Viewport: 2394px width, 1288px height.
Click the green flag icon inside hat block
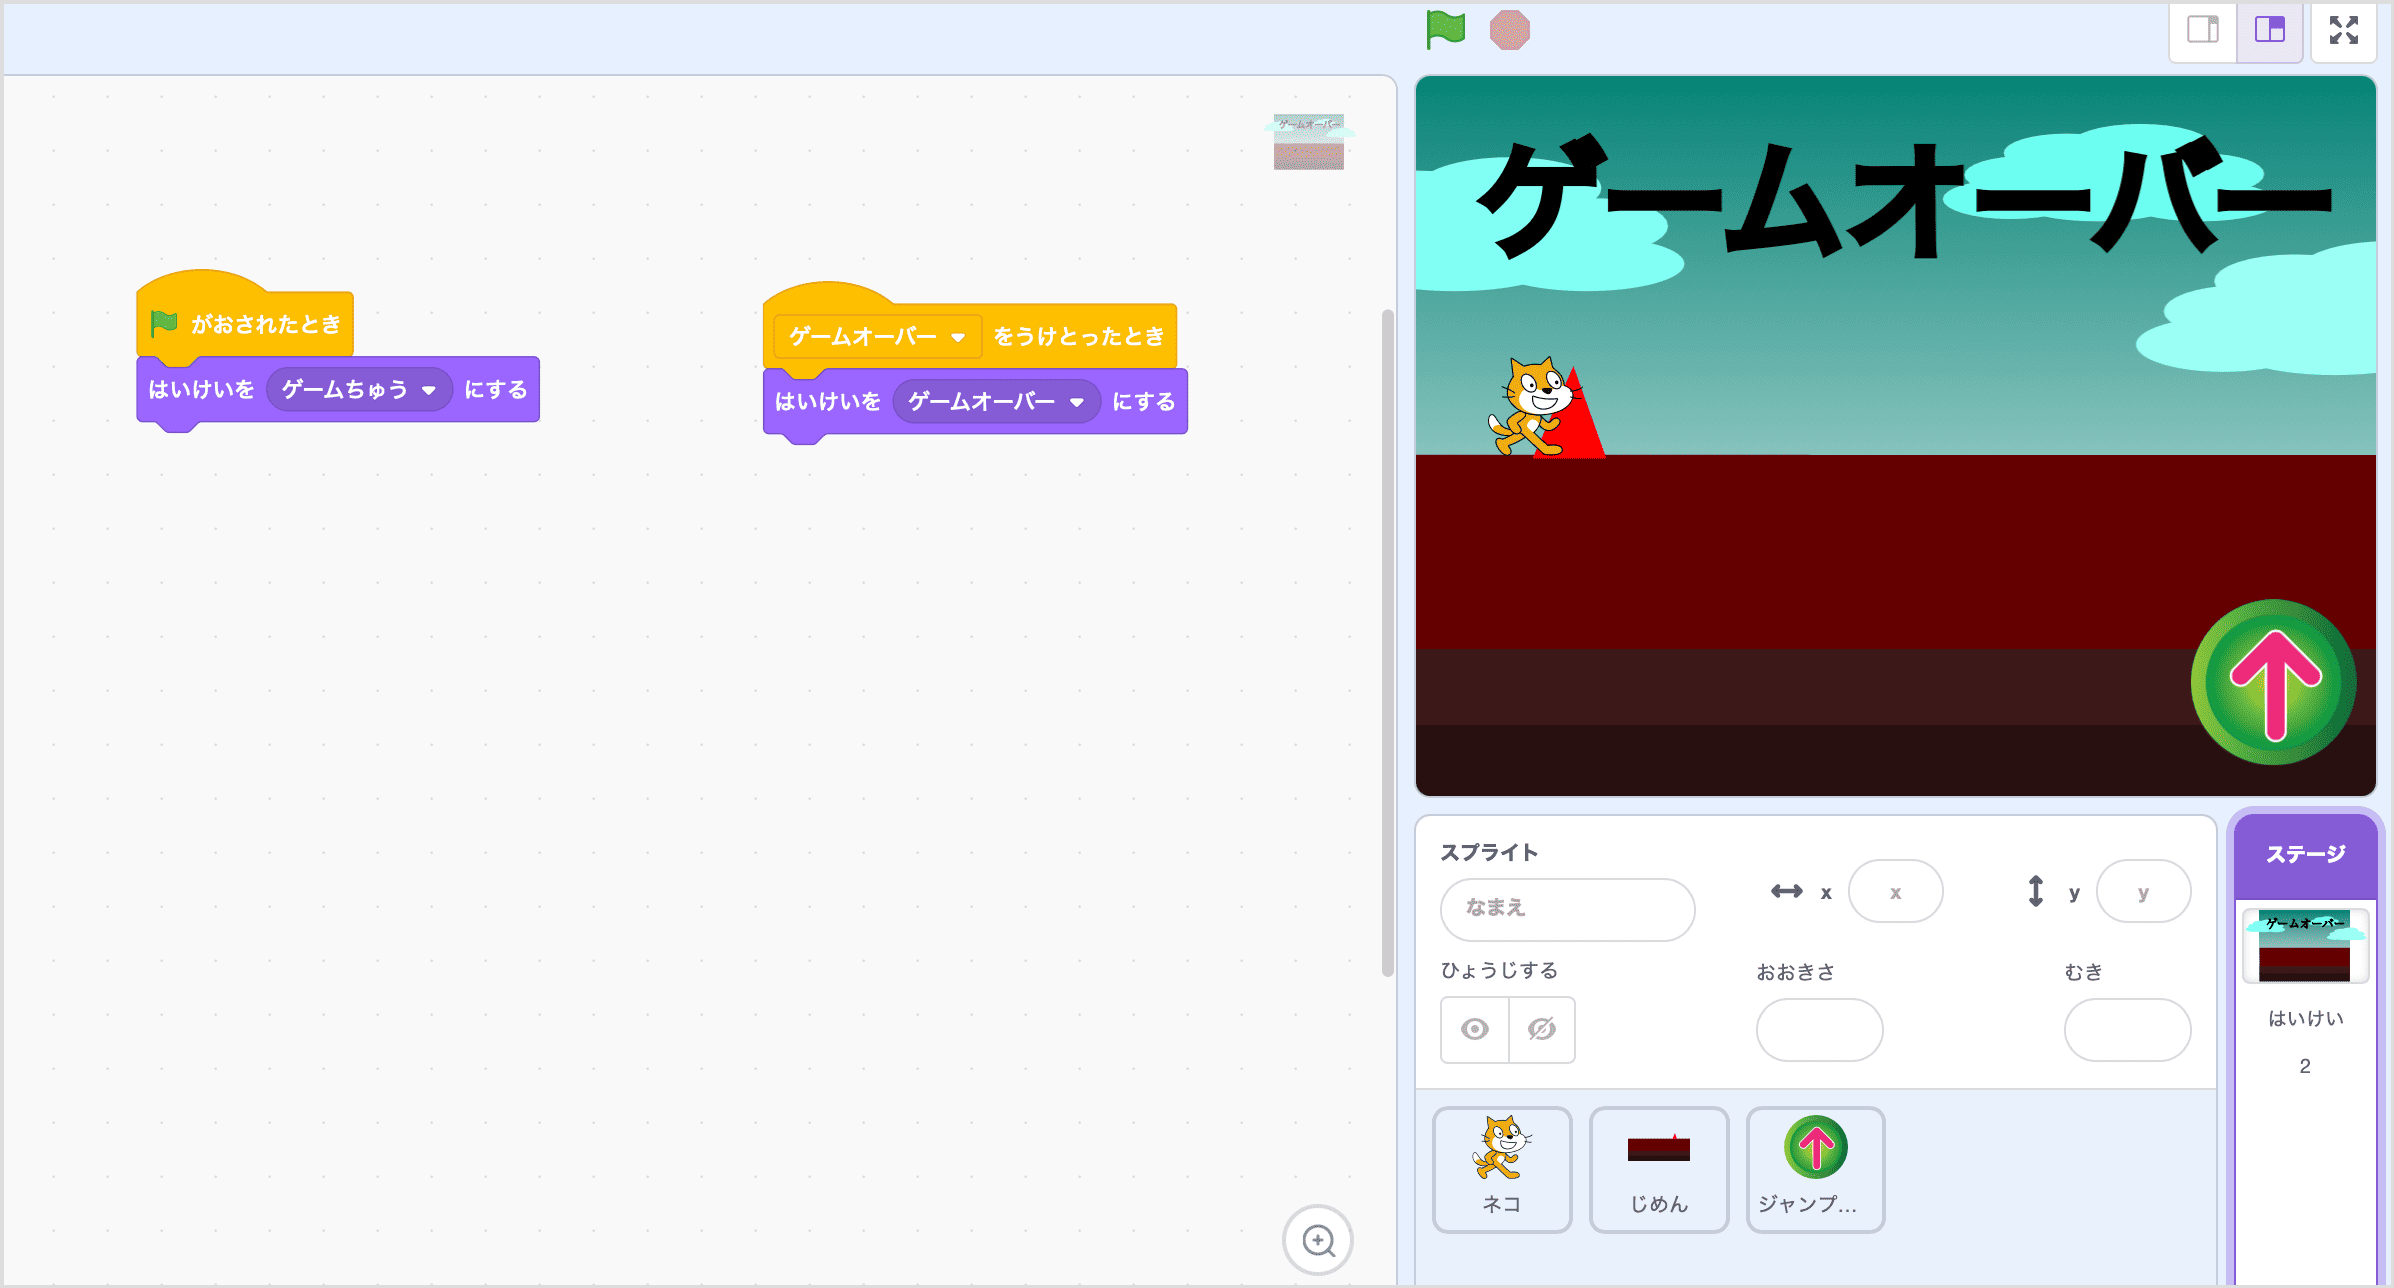[164, 323]
